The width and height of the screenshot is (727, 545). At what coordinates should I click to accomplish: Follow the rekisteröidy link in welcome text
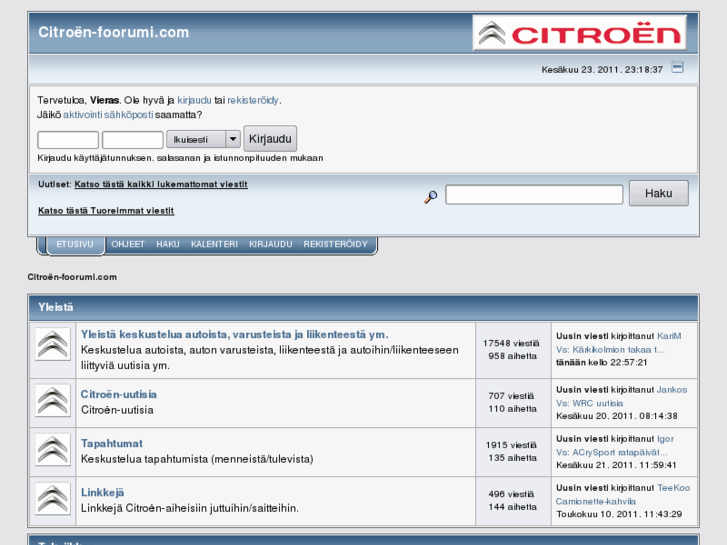[x=253, y=100]
